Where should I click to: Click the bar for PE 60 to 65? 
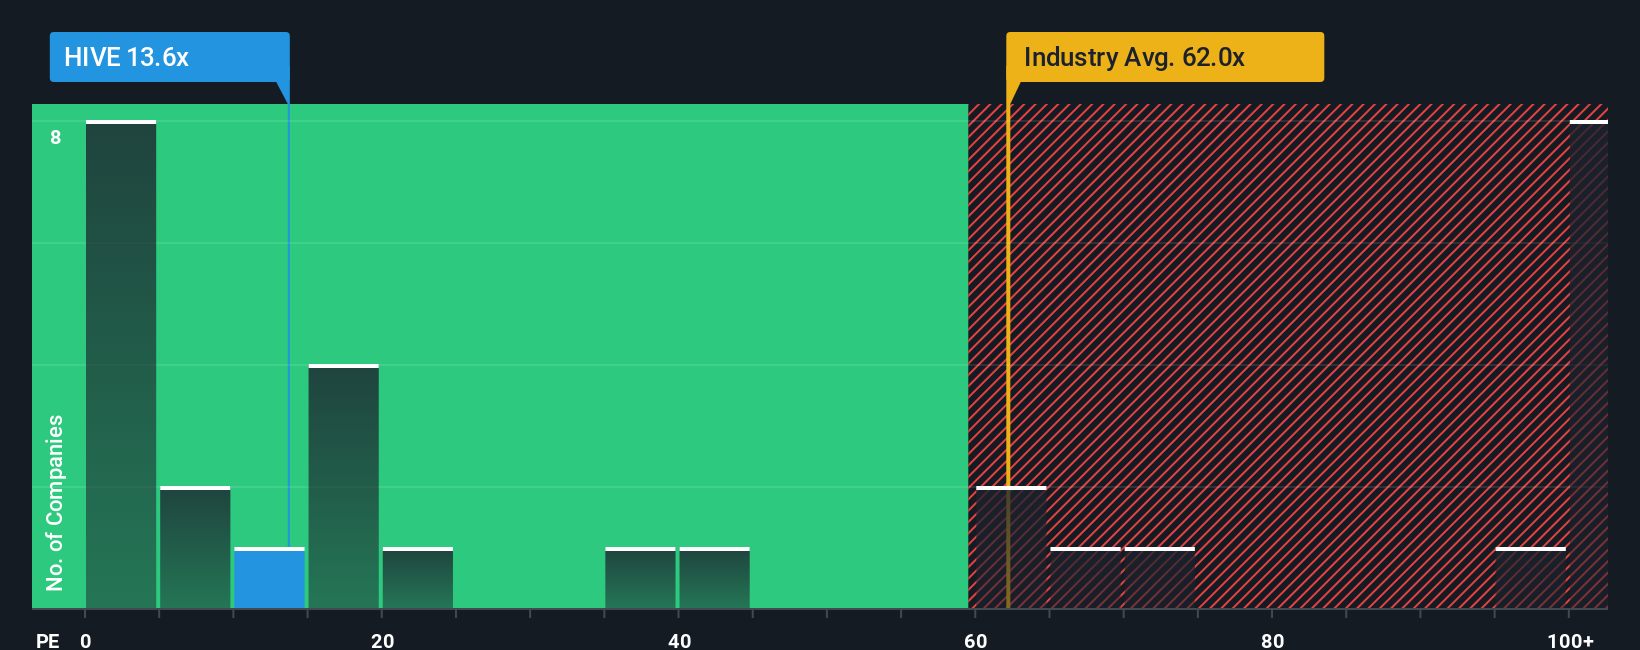pyautogui.click(x=1011, y=547)
